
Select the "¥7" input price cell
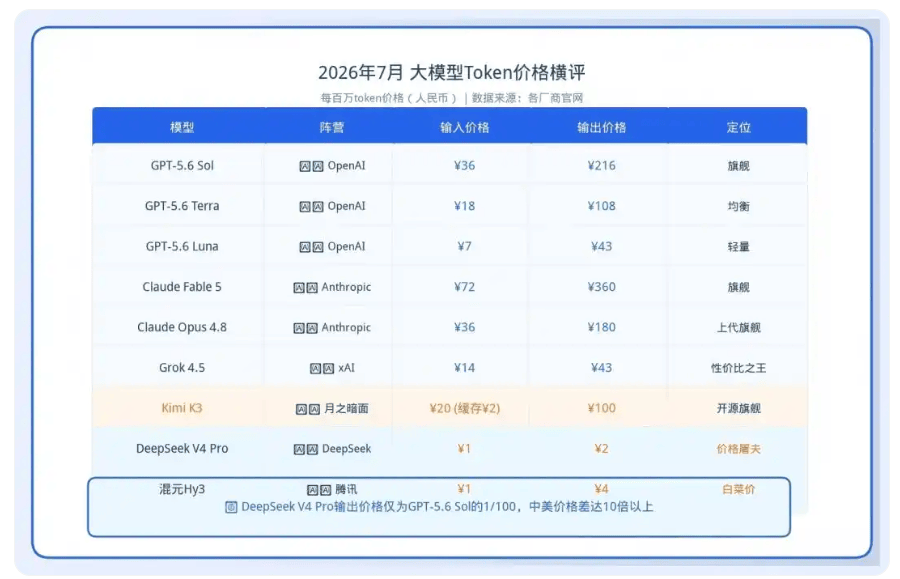464,247
